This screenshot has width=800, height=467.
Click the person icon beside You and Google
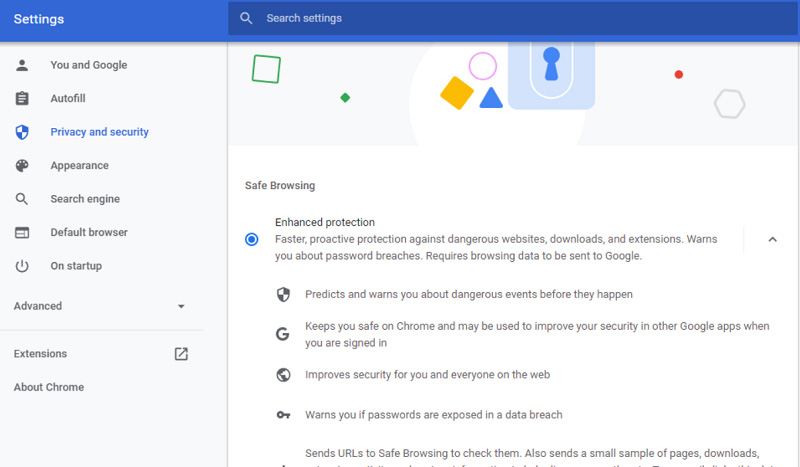coord(22,65)
